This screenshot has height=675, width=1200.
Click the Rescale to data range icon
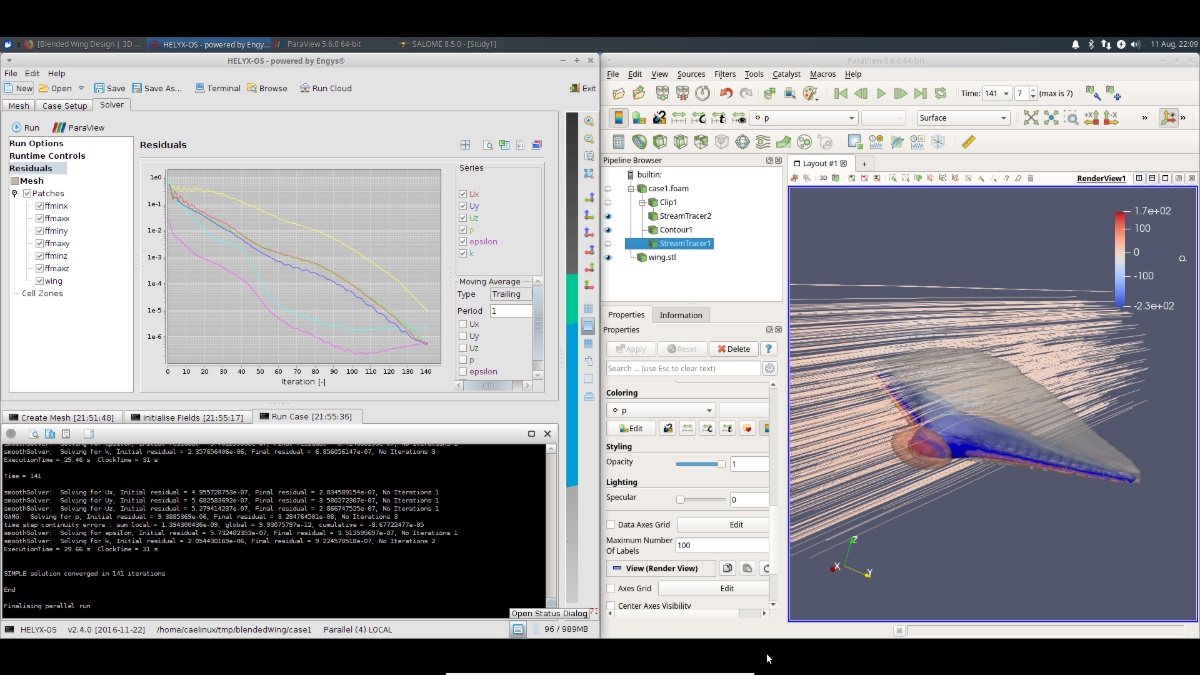(x=678, y=118)
